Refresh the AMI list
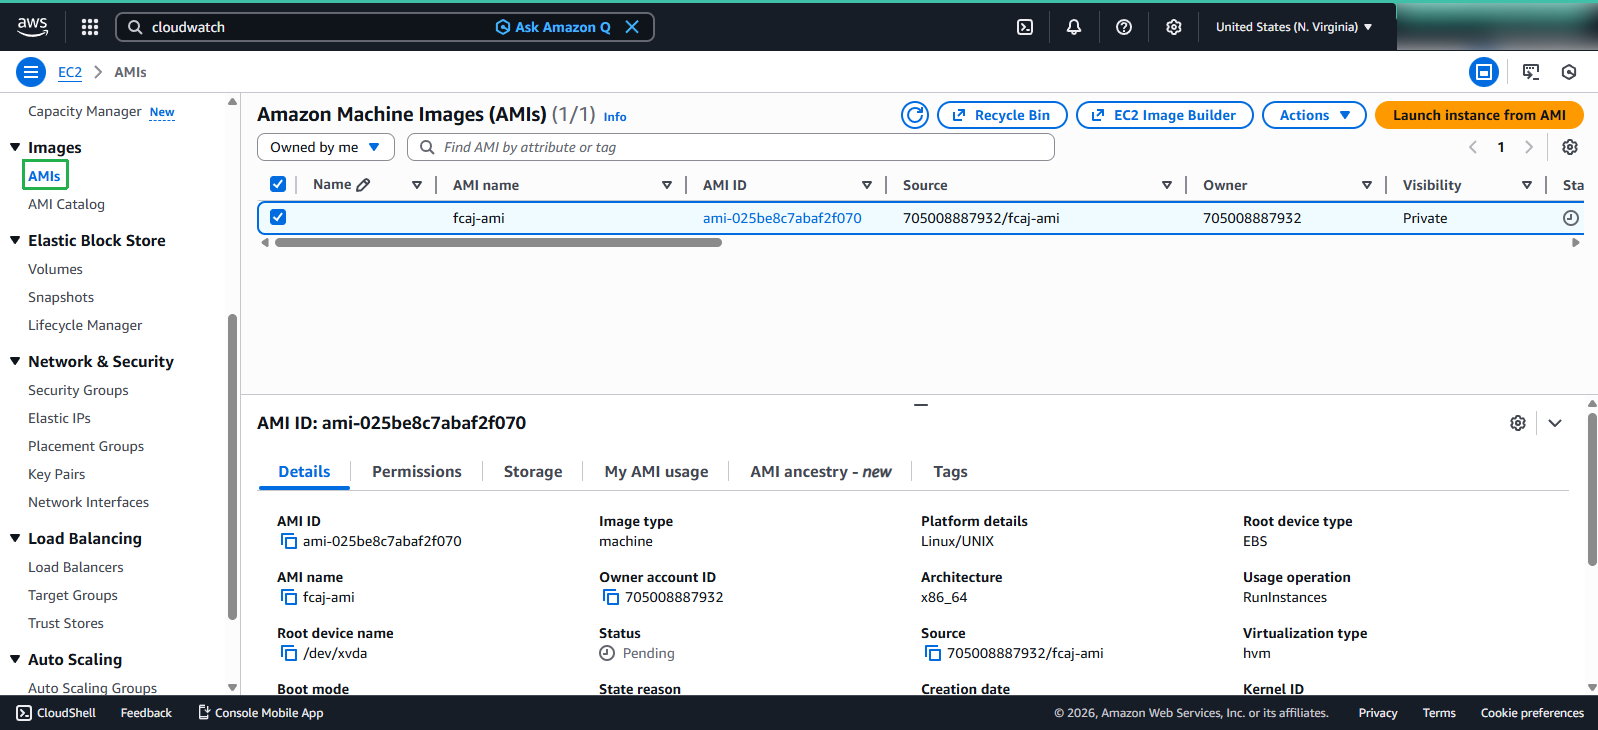Screen dimensions: 1598x730 click(915, 115)
